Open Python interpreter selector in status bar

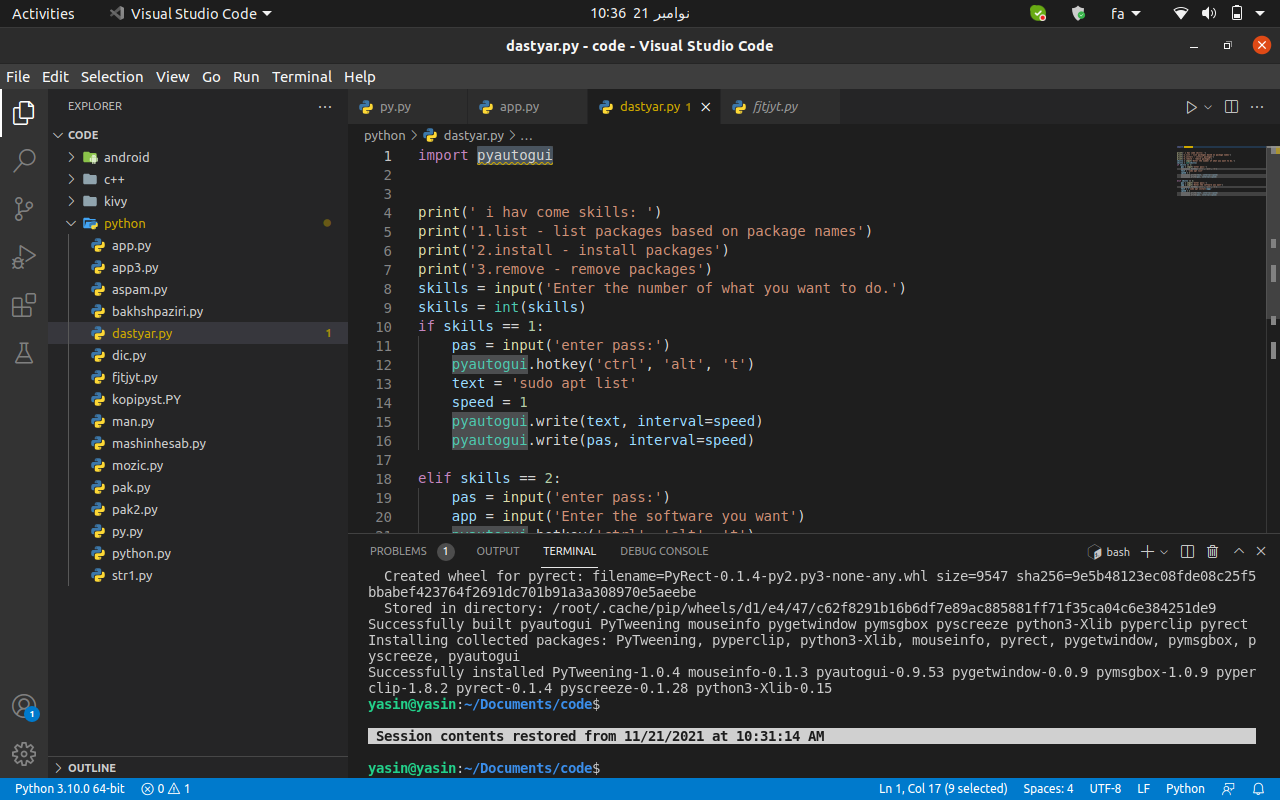[69, 788]
